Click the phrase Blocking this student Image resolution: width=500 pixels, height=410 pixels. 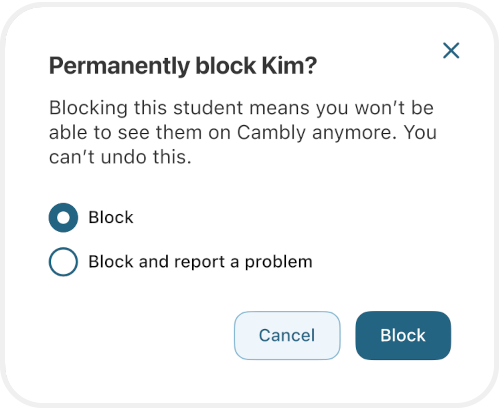(146, 108)
